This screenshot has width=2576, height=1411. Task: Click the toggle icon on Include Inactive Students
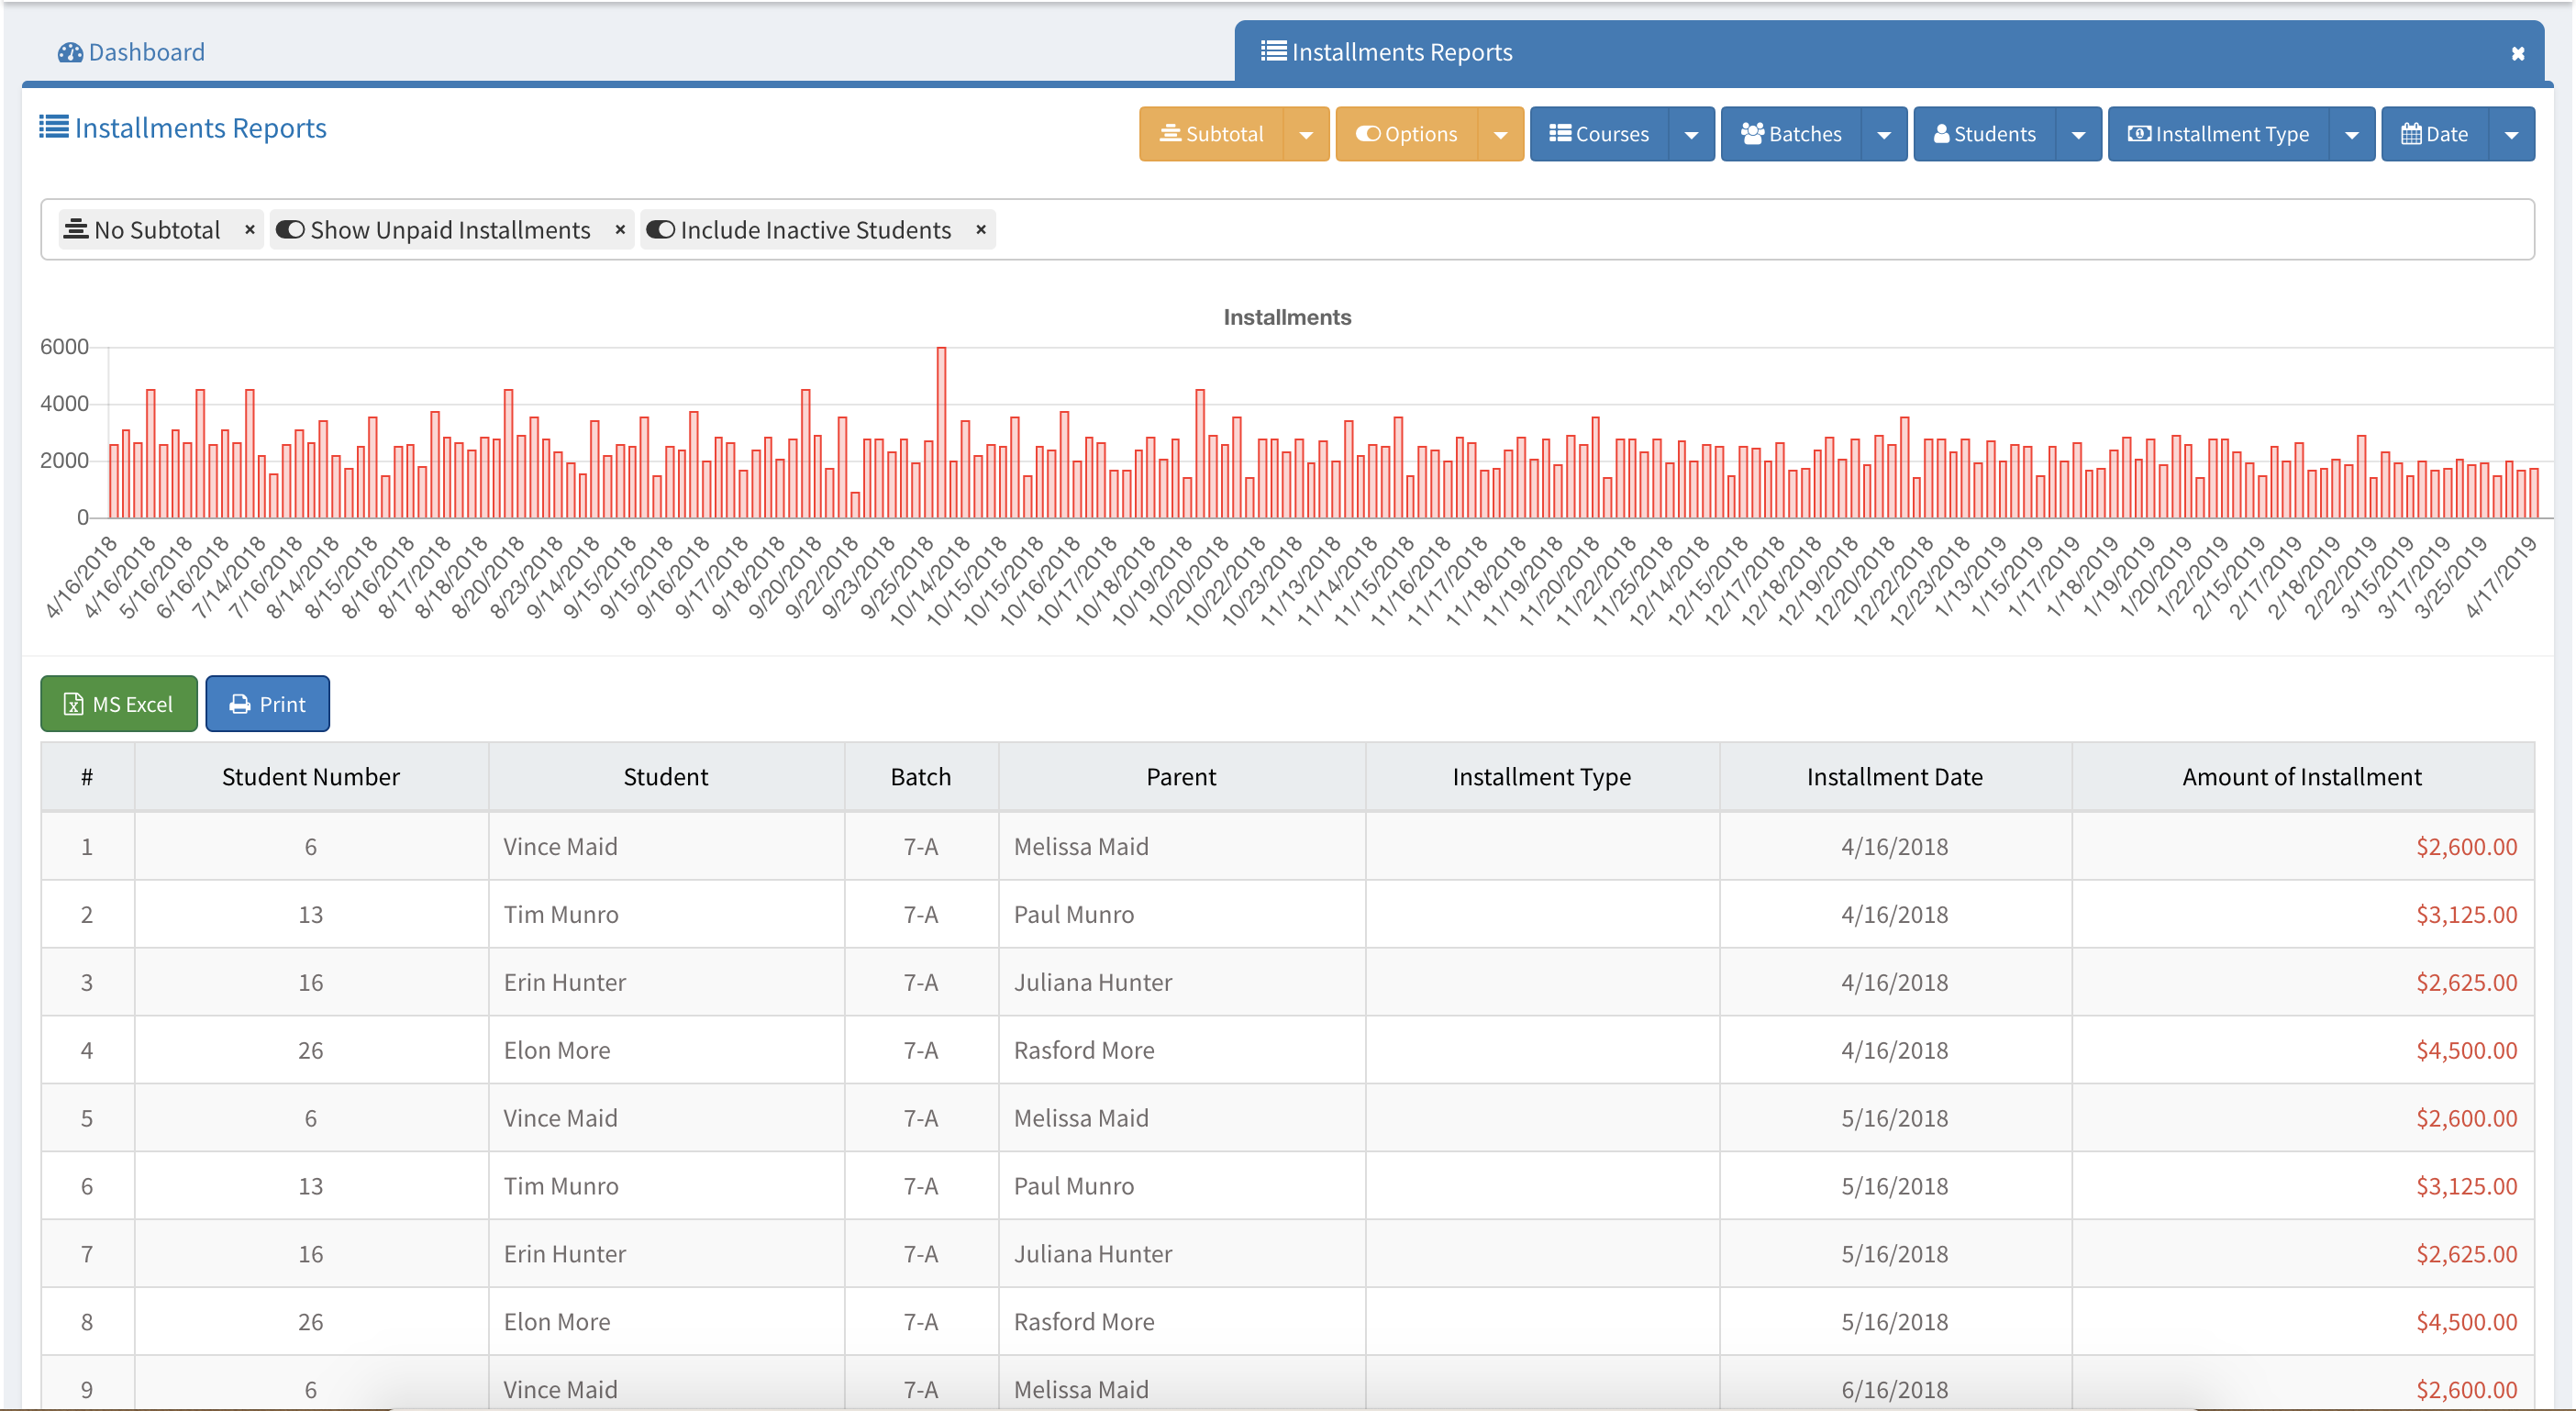(x=660, y=230)
